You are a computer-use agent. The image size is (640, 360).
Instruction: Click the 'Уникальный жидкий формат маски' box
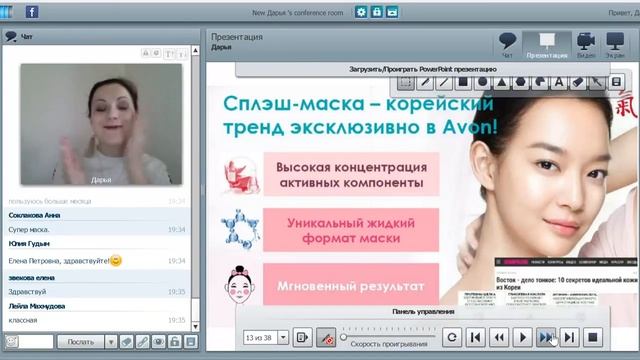[351, 230]
